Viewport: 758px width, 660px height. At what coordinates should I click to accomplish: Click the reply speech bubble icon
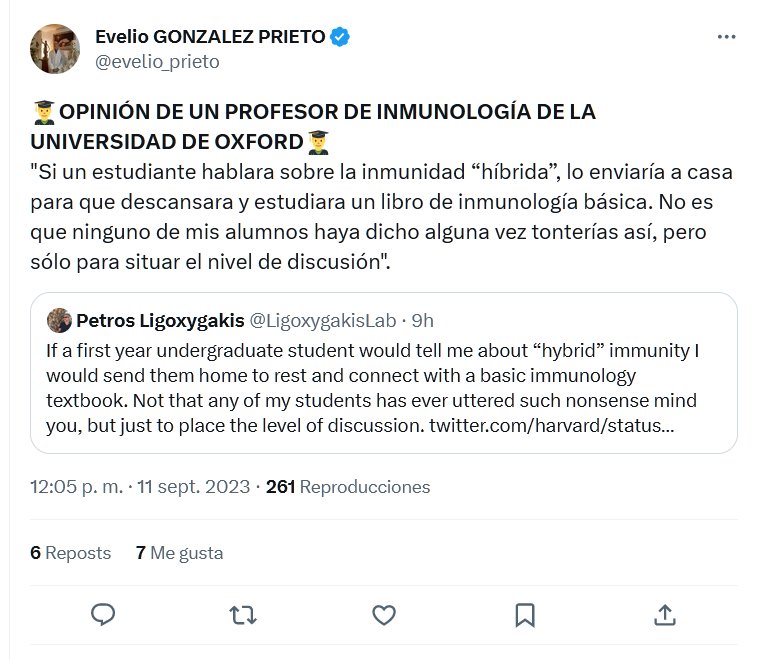coord(103,614)
